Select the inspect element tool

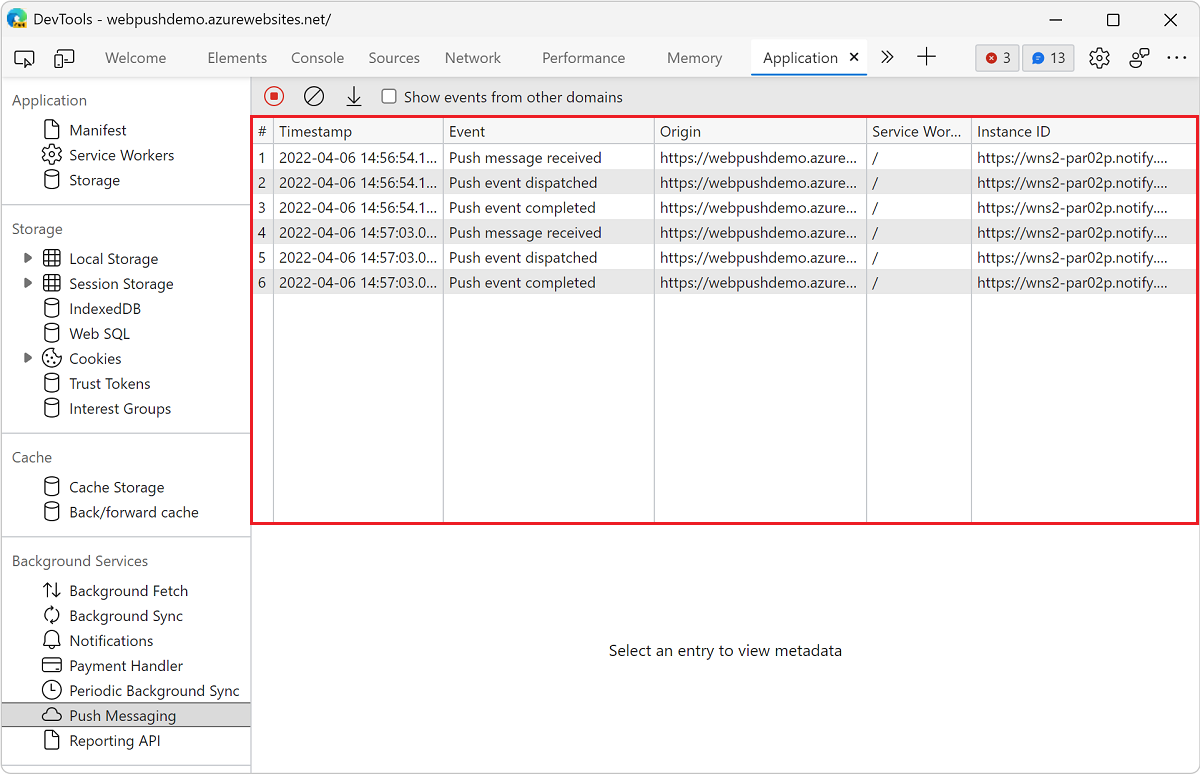(x=24, y=58)
